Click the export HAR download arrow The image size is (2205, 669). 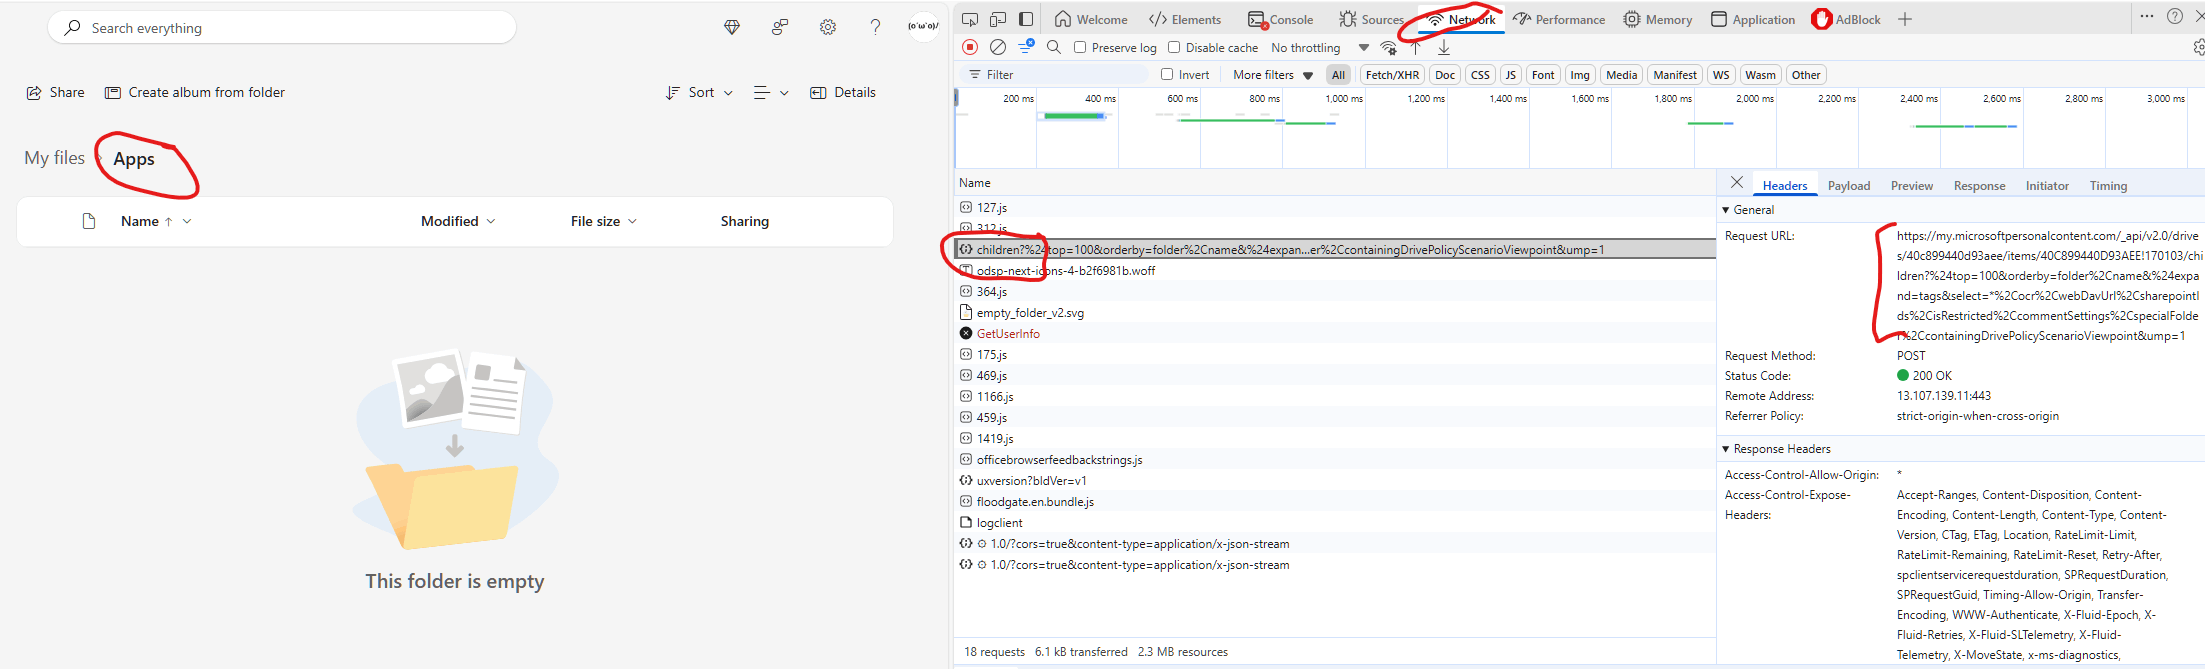pyautogui.click(x=1444, y=47)
